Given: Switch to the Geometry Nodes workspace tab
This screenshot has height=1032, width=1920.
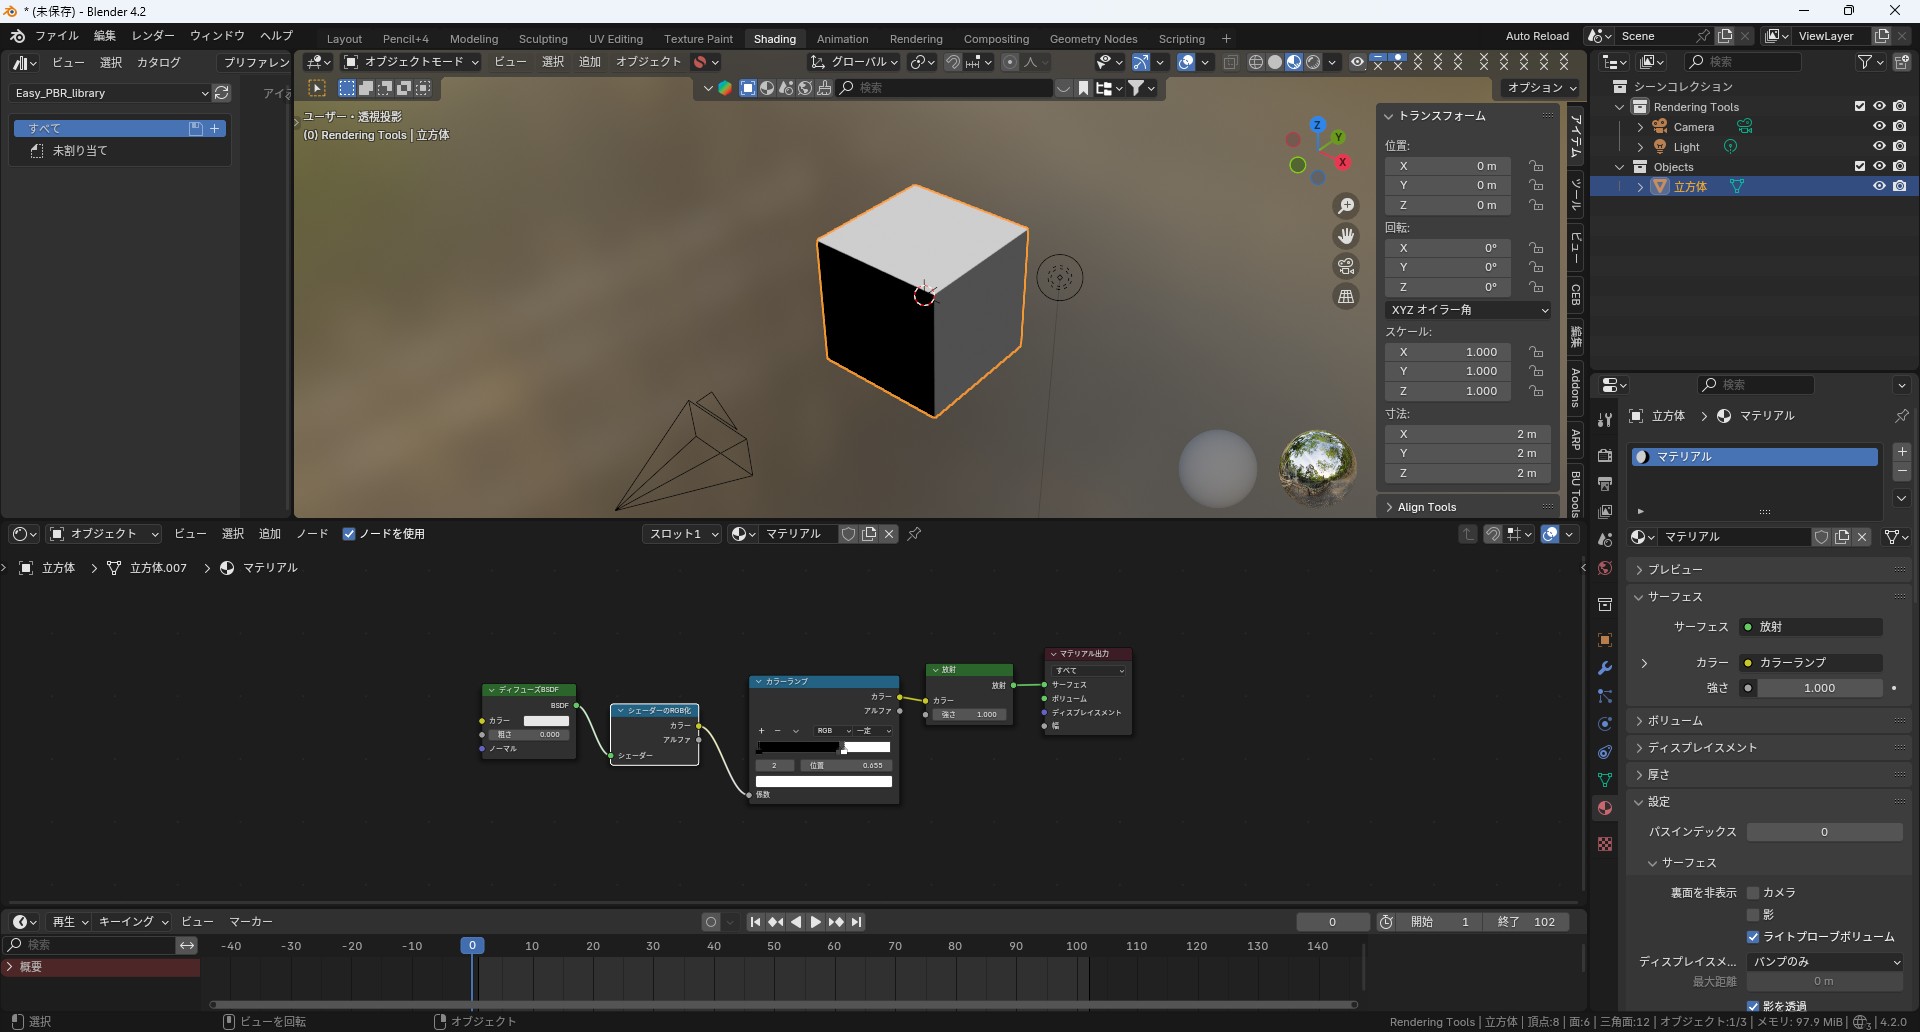Looking at the screenshot, I should [1093, 39].
